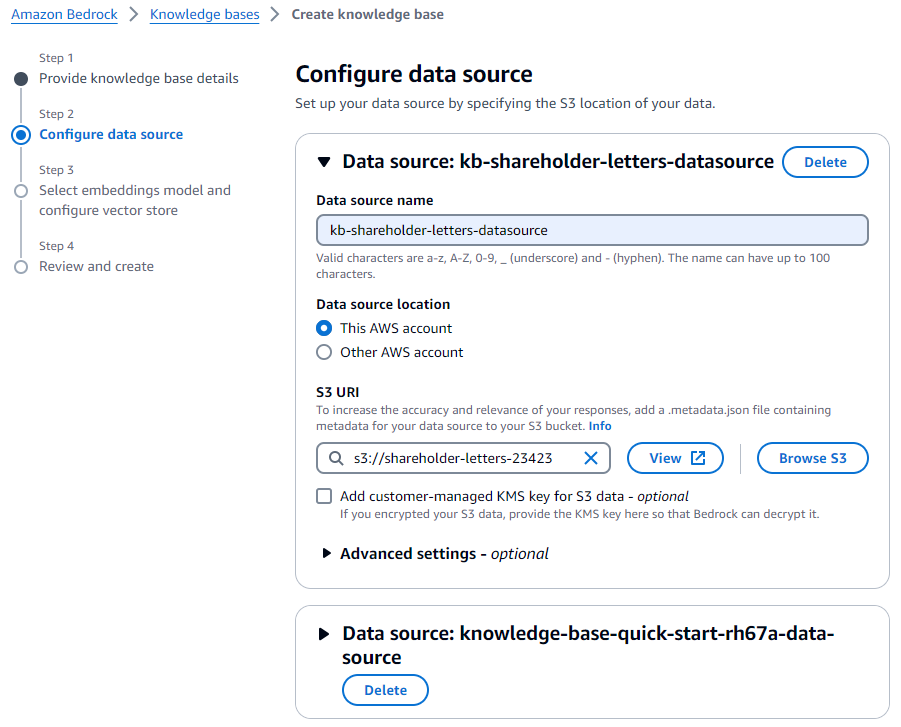Open the Amazon Bedrock breadcrumb link
The height and width of the screenshot is (727, 901).
[64, 14]
